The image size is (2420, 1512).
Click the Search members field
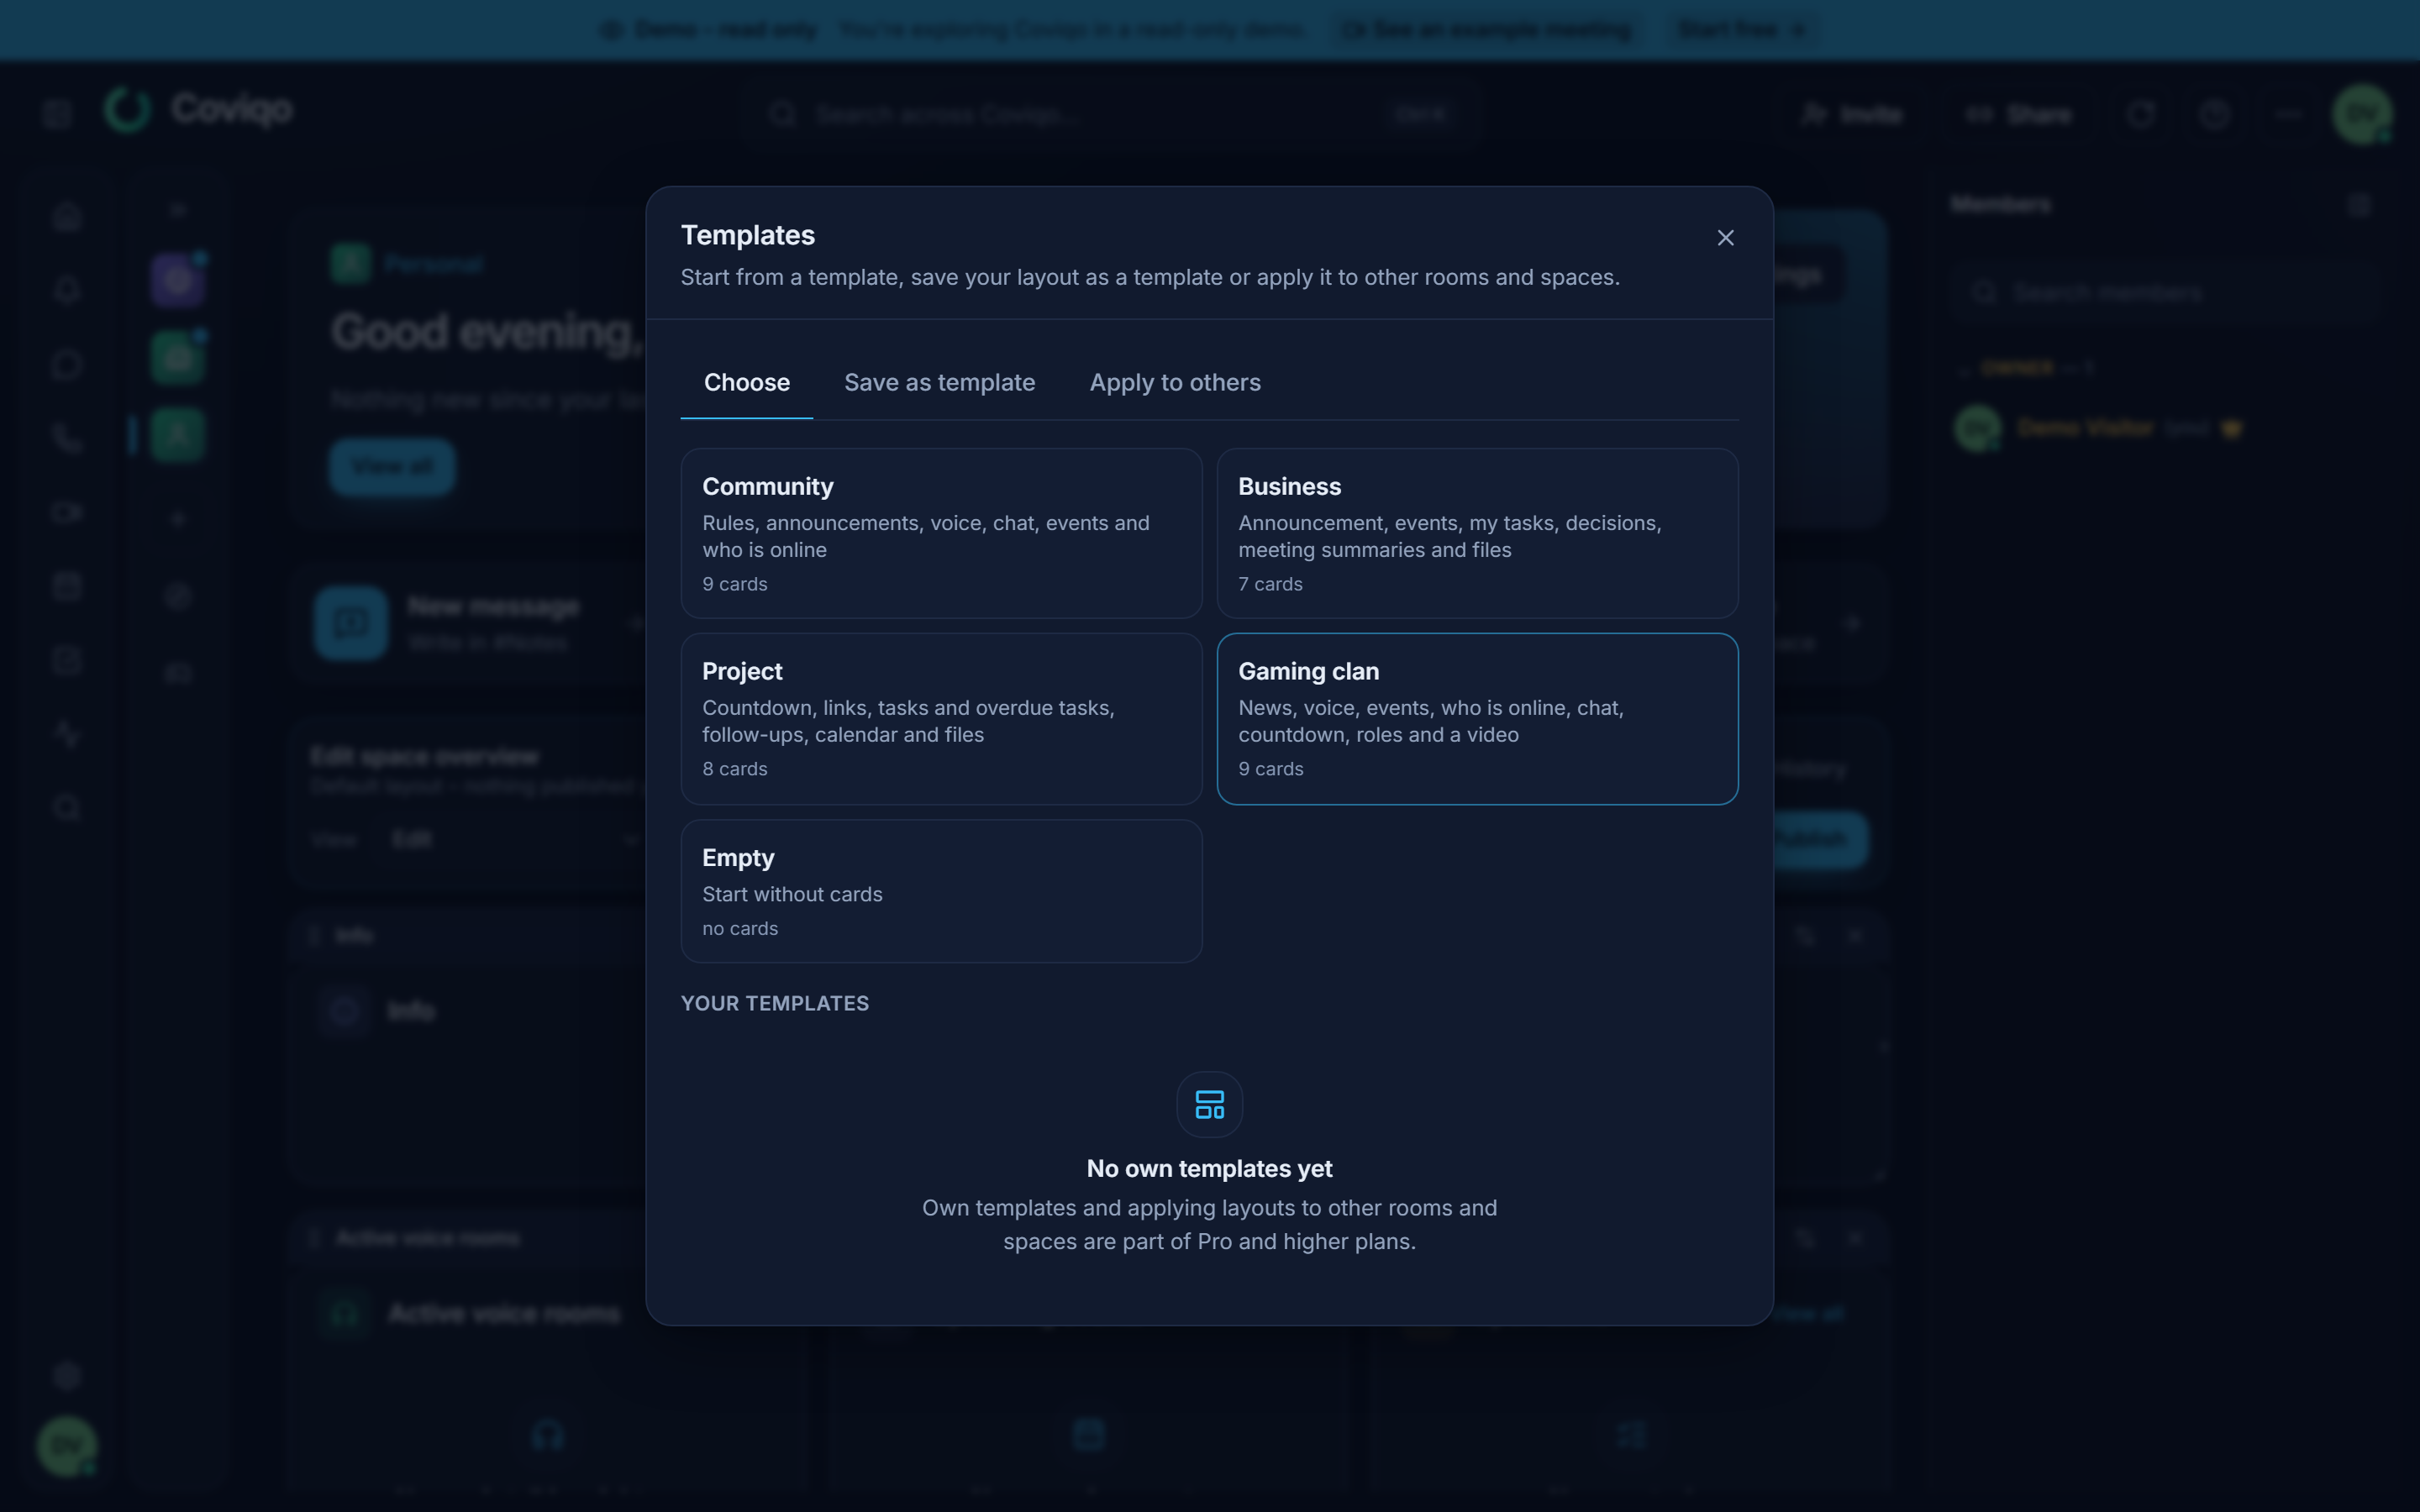click(2165, 292)
